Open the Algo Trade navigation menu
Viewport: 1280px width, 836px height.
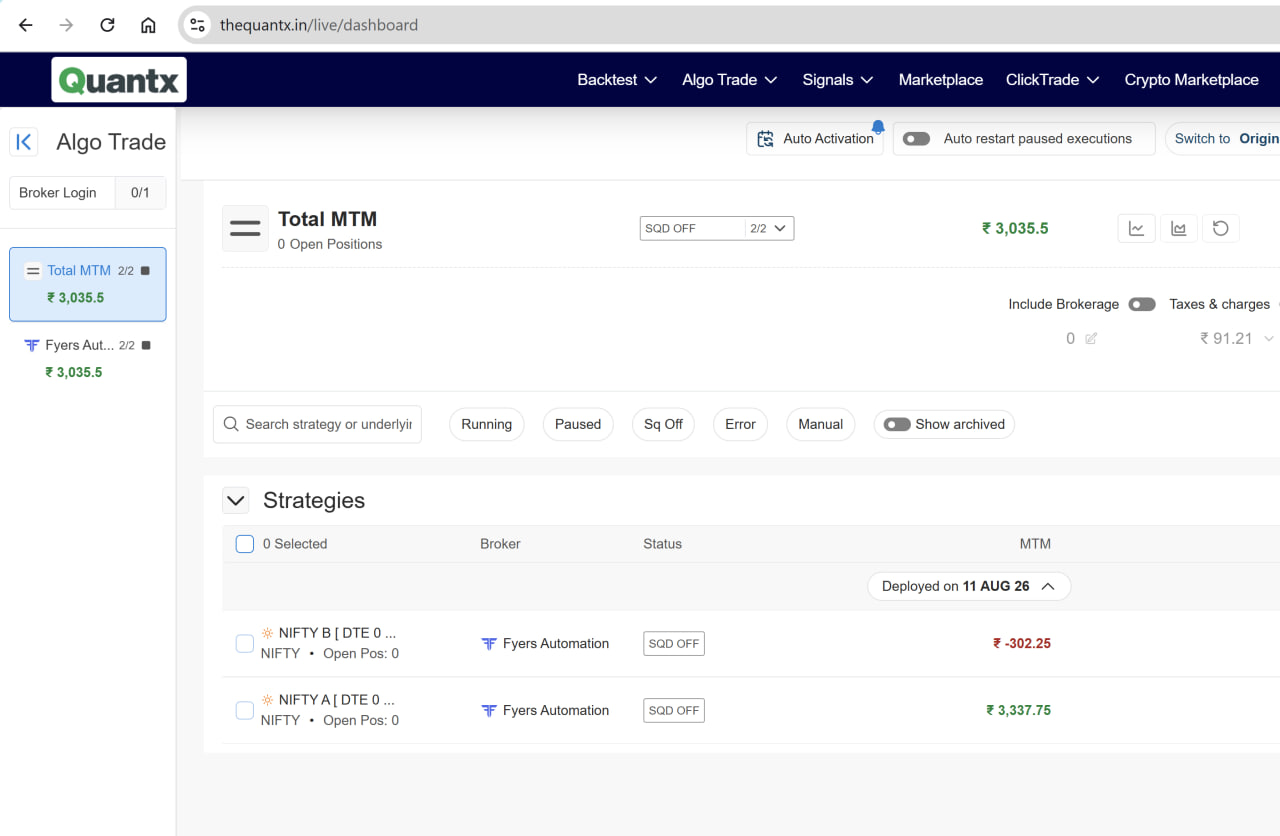tap(730, 80)
